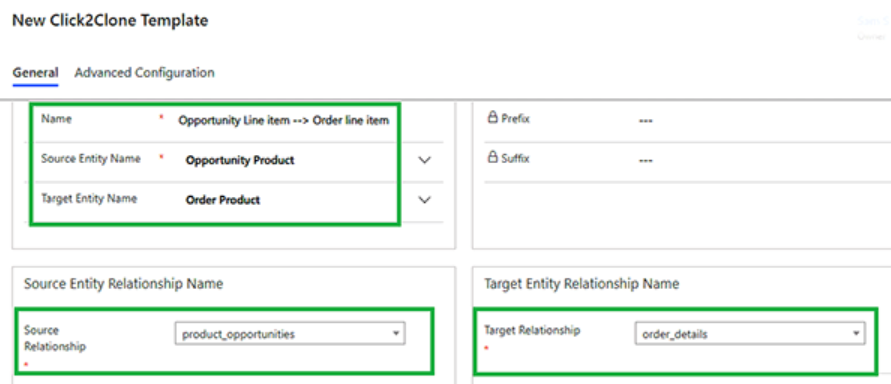The image size is (891, 384).
Task: Click the Source Entity Relationship Name heading
Action: [123, 283]
